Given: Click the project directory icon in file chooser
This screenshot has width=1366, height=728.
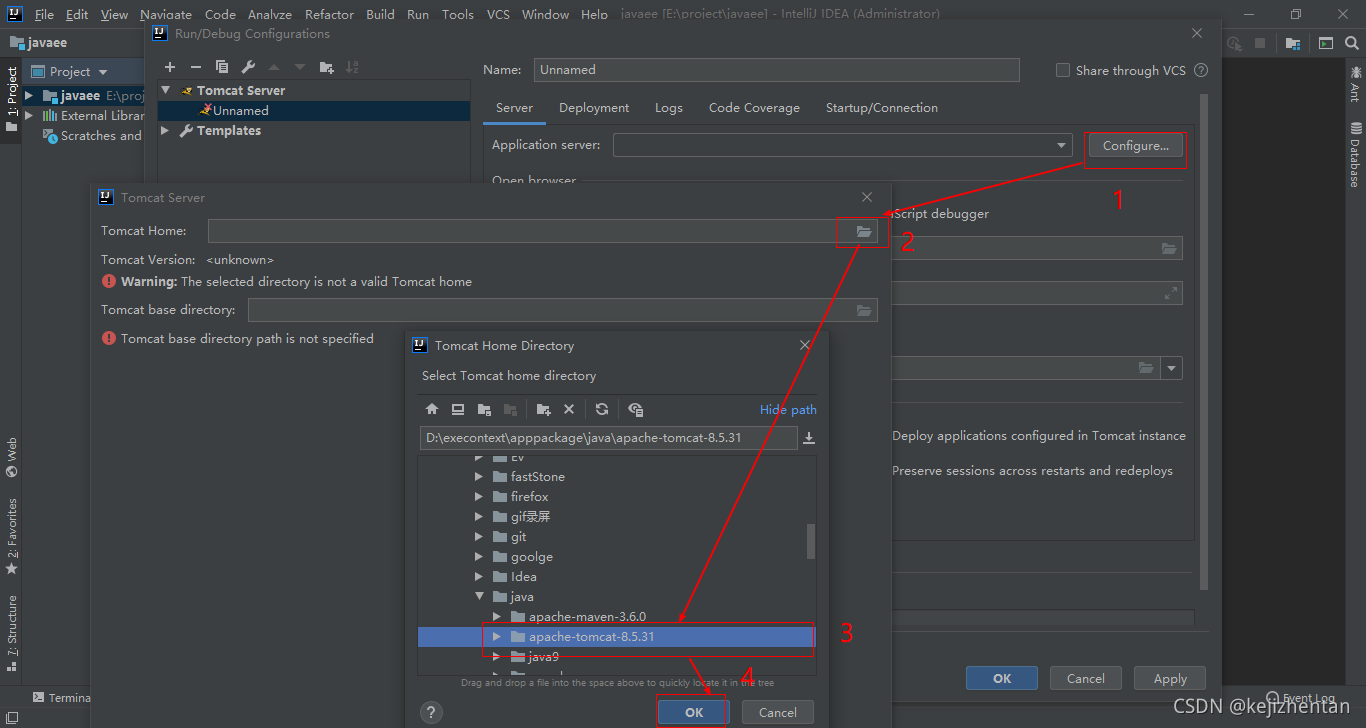Looking at the screenshot, I should point(484,409).
